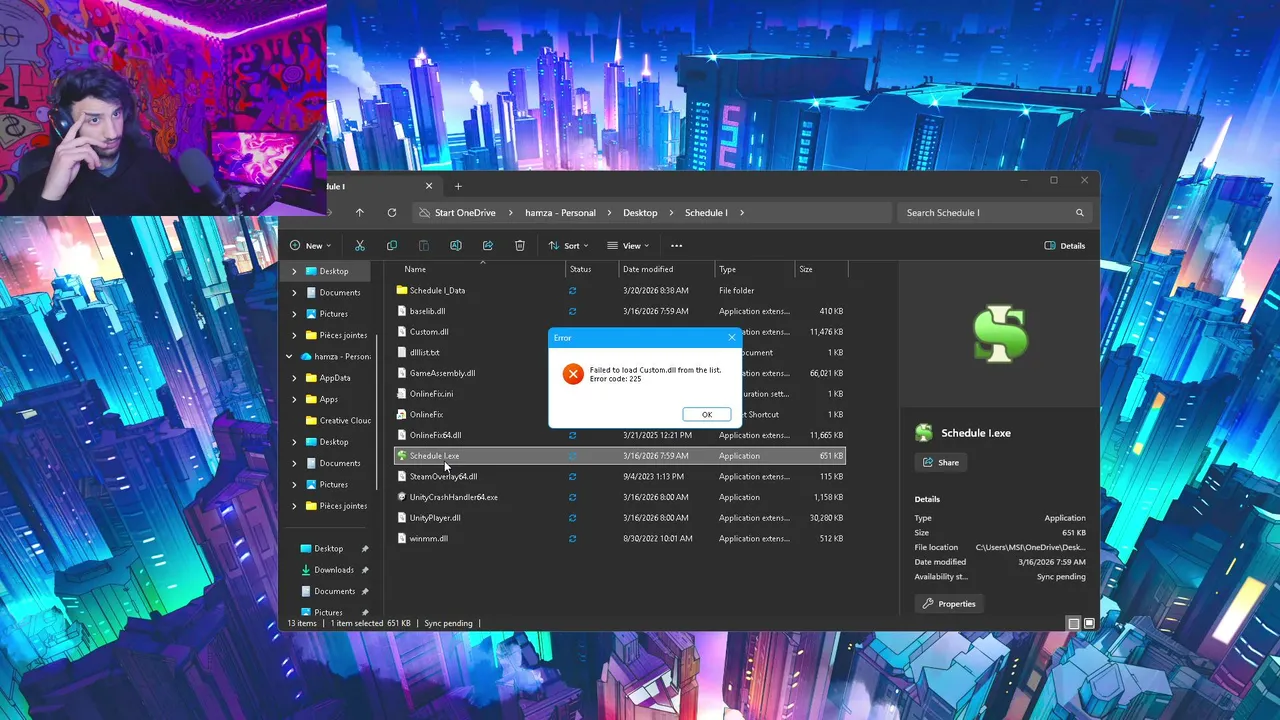Click Sync pending in status bar
Image resolution: width=1280 pixels, height=720 pixels.
448,623
